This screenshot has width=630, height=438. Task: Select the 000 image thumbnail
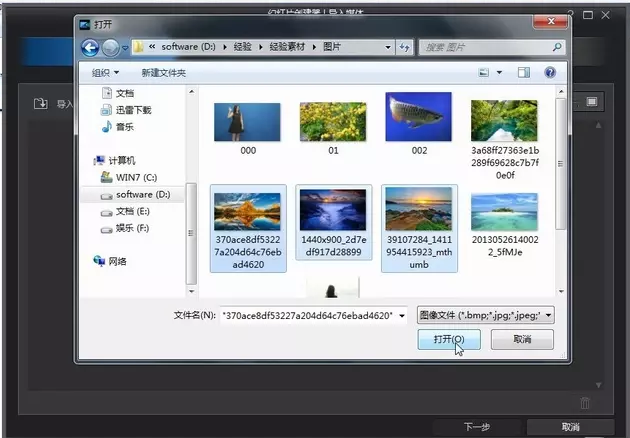point(248,122)
